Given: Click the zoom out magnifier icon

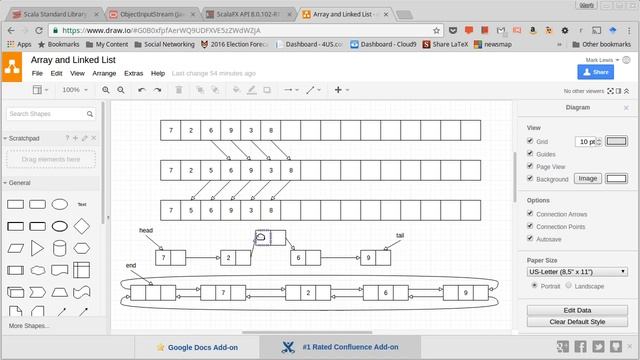Looking at the screenshot, I should pos(121,90).
